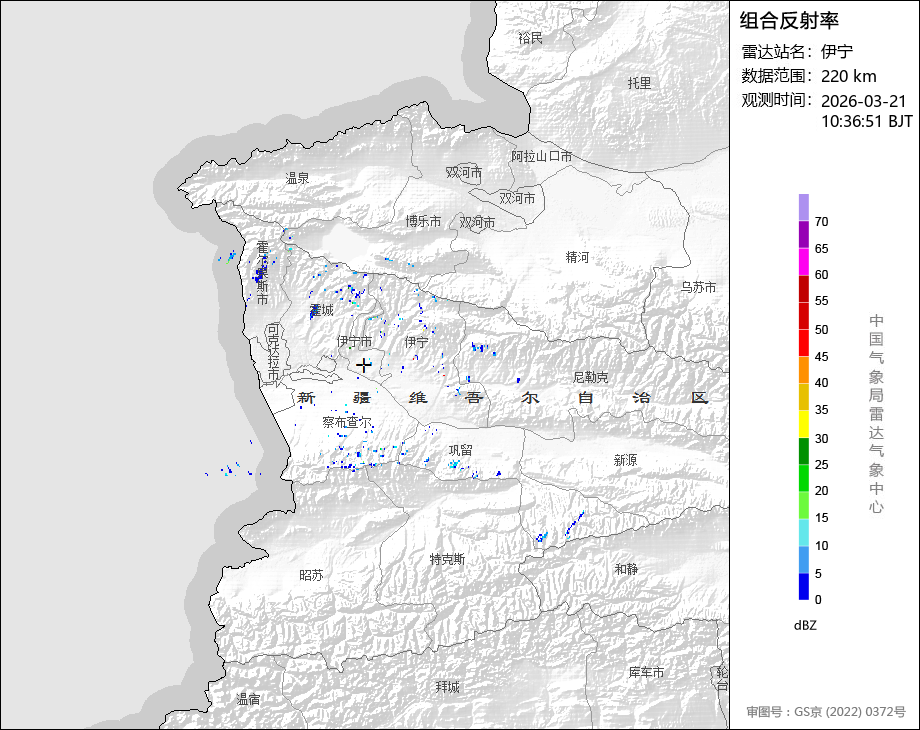The height and width of the screenshot is (730, 920).
Task: Click the yellow 30–35 dBZ legend swatch
Action: (804, 424)
